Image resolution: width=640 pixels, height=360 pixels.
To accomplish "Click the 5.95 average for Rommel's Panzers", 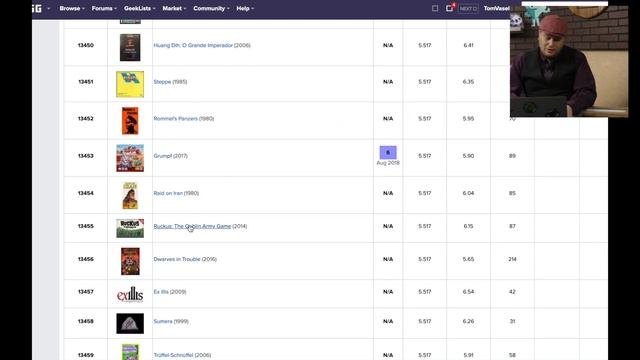I will (x=468, y=118).
